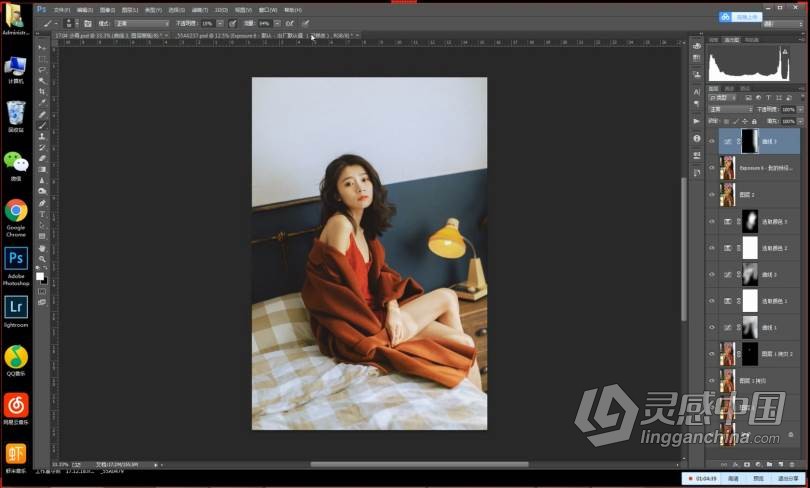Viewport: 810px width, 488px height.
Task: Open the Info panel icon
Action: [697, 138]
